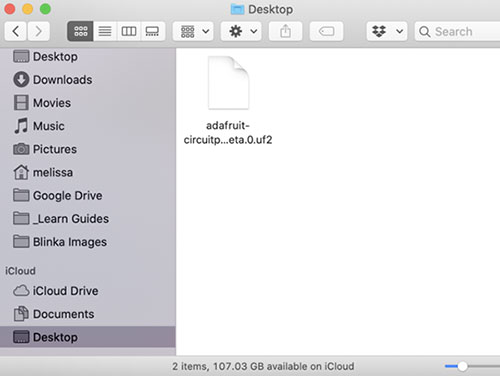Click the red close window button

[10, 9]
